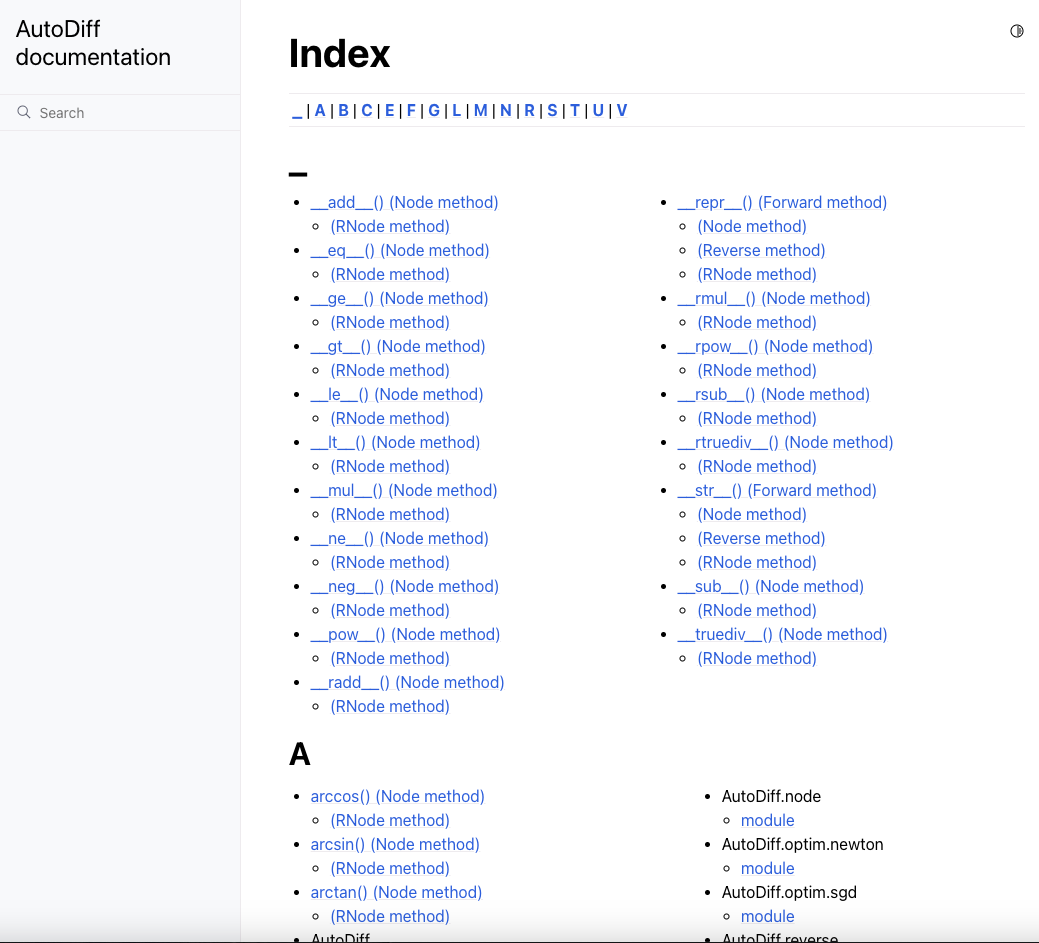Open the AutoDiff.optim.newton module link

coord(767,869)
